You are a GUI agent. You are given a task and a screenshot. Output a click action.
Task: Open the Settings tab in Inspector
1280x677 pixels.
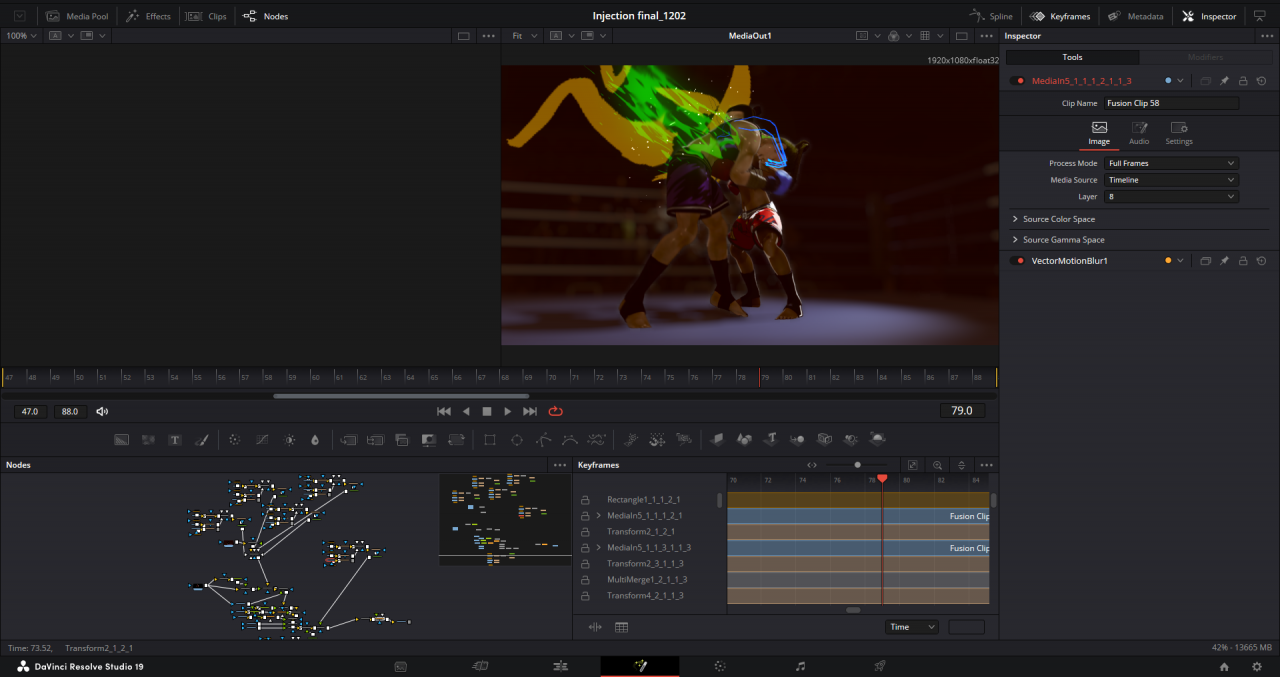point(1179,133)
